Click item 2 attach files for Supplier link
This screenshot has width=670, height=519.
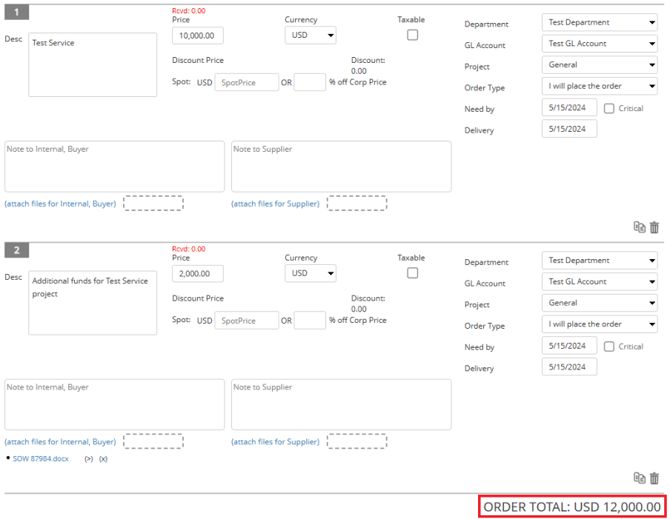click(x=275, y=441)
